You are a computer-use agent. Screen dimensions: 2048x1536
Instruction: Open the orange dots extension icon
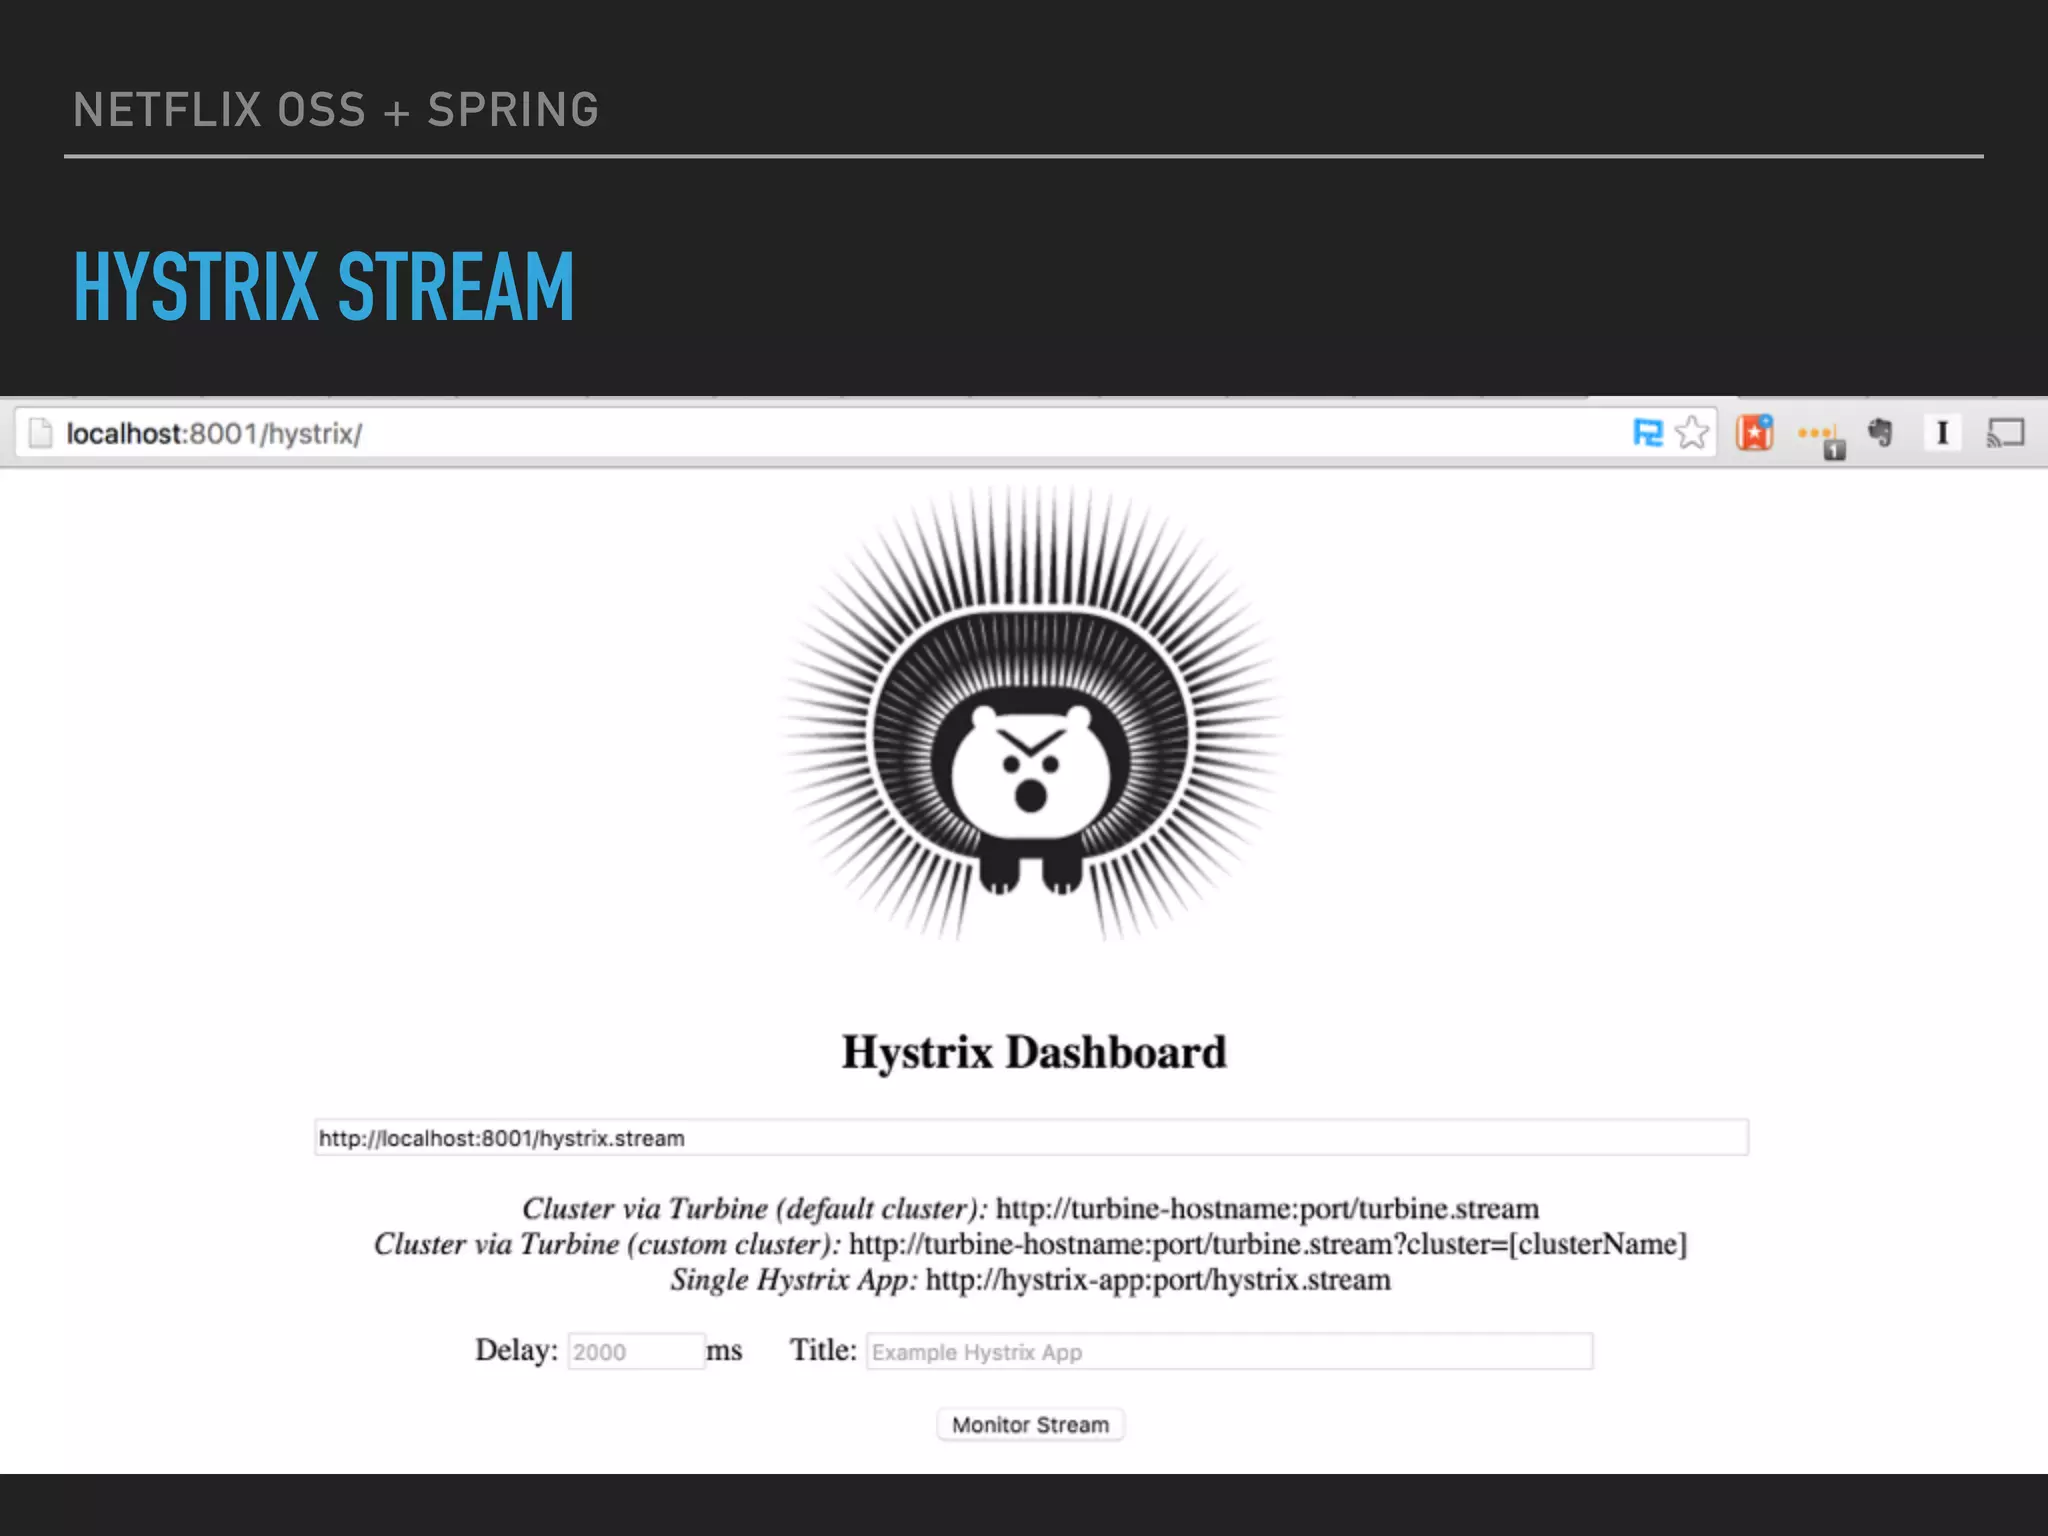click(1821, 437)
